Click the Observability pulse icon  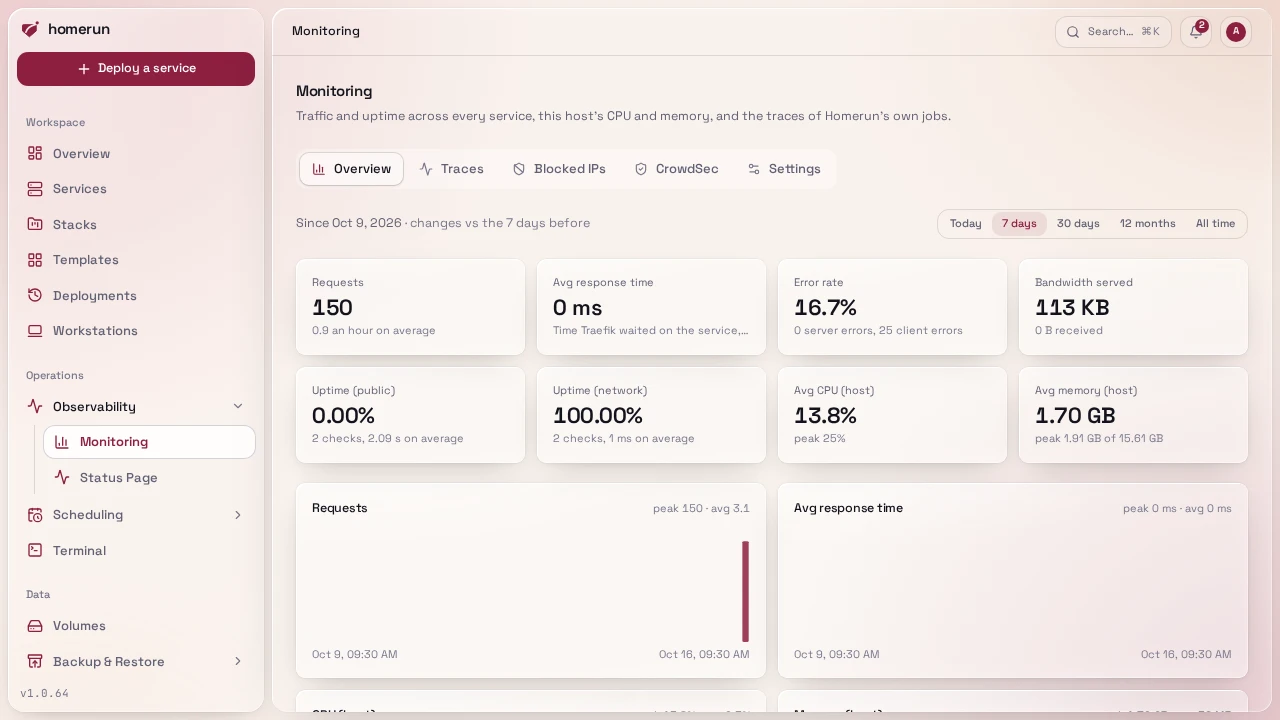35,406
